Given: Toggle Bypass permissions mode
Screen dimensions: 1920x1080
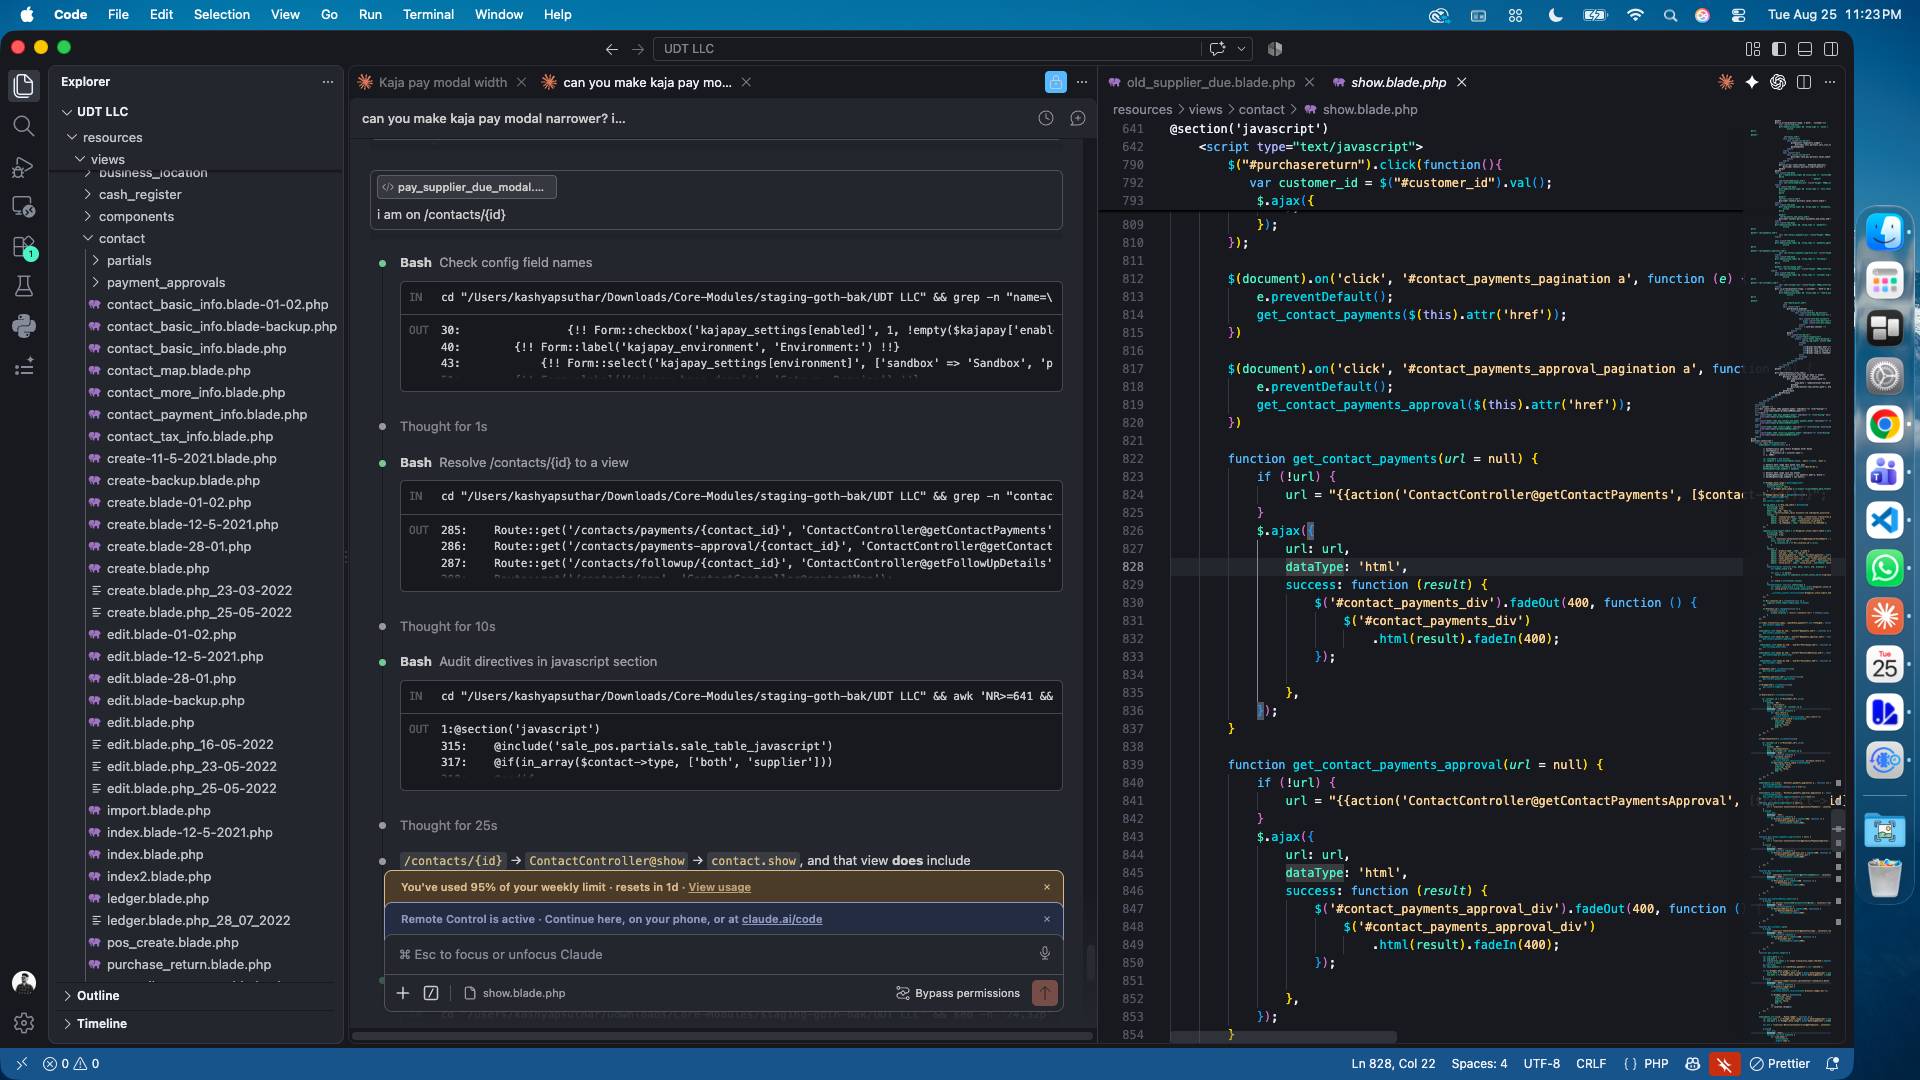Looking at the screenshot, I should pos(958,993).
